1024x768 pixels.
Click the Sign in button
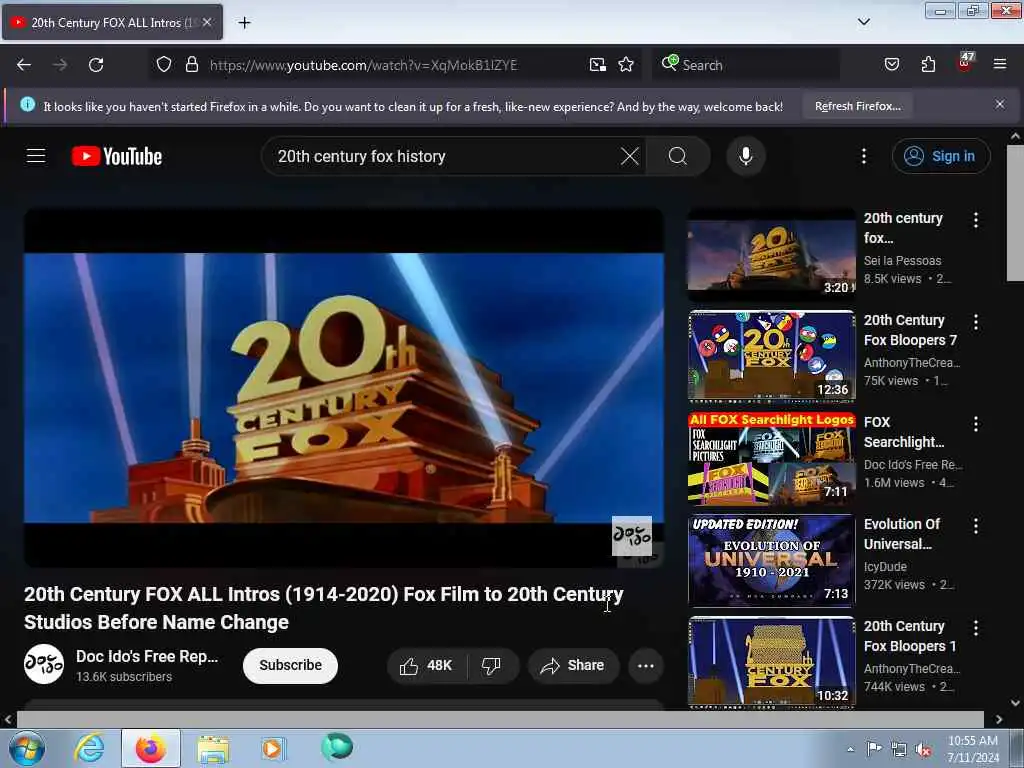[941, 156]
